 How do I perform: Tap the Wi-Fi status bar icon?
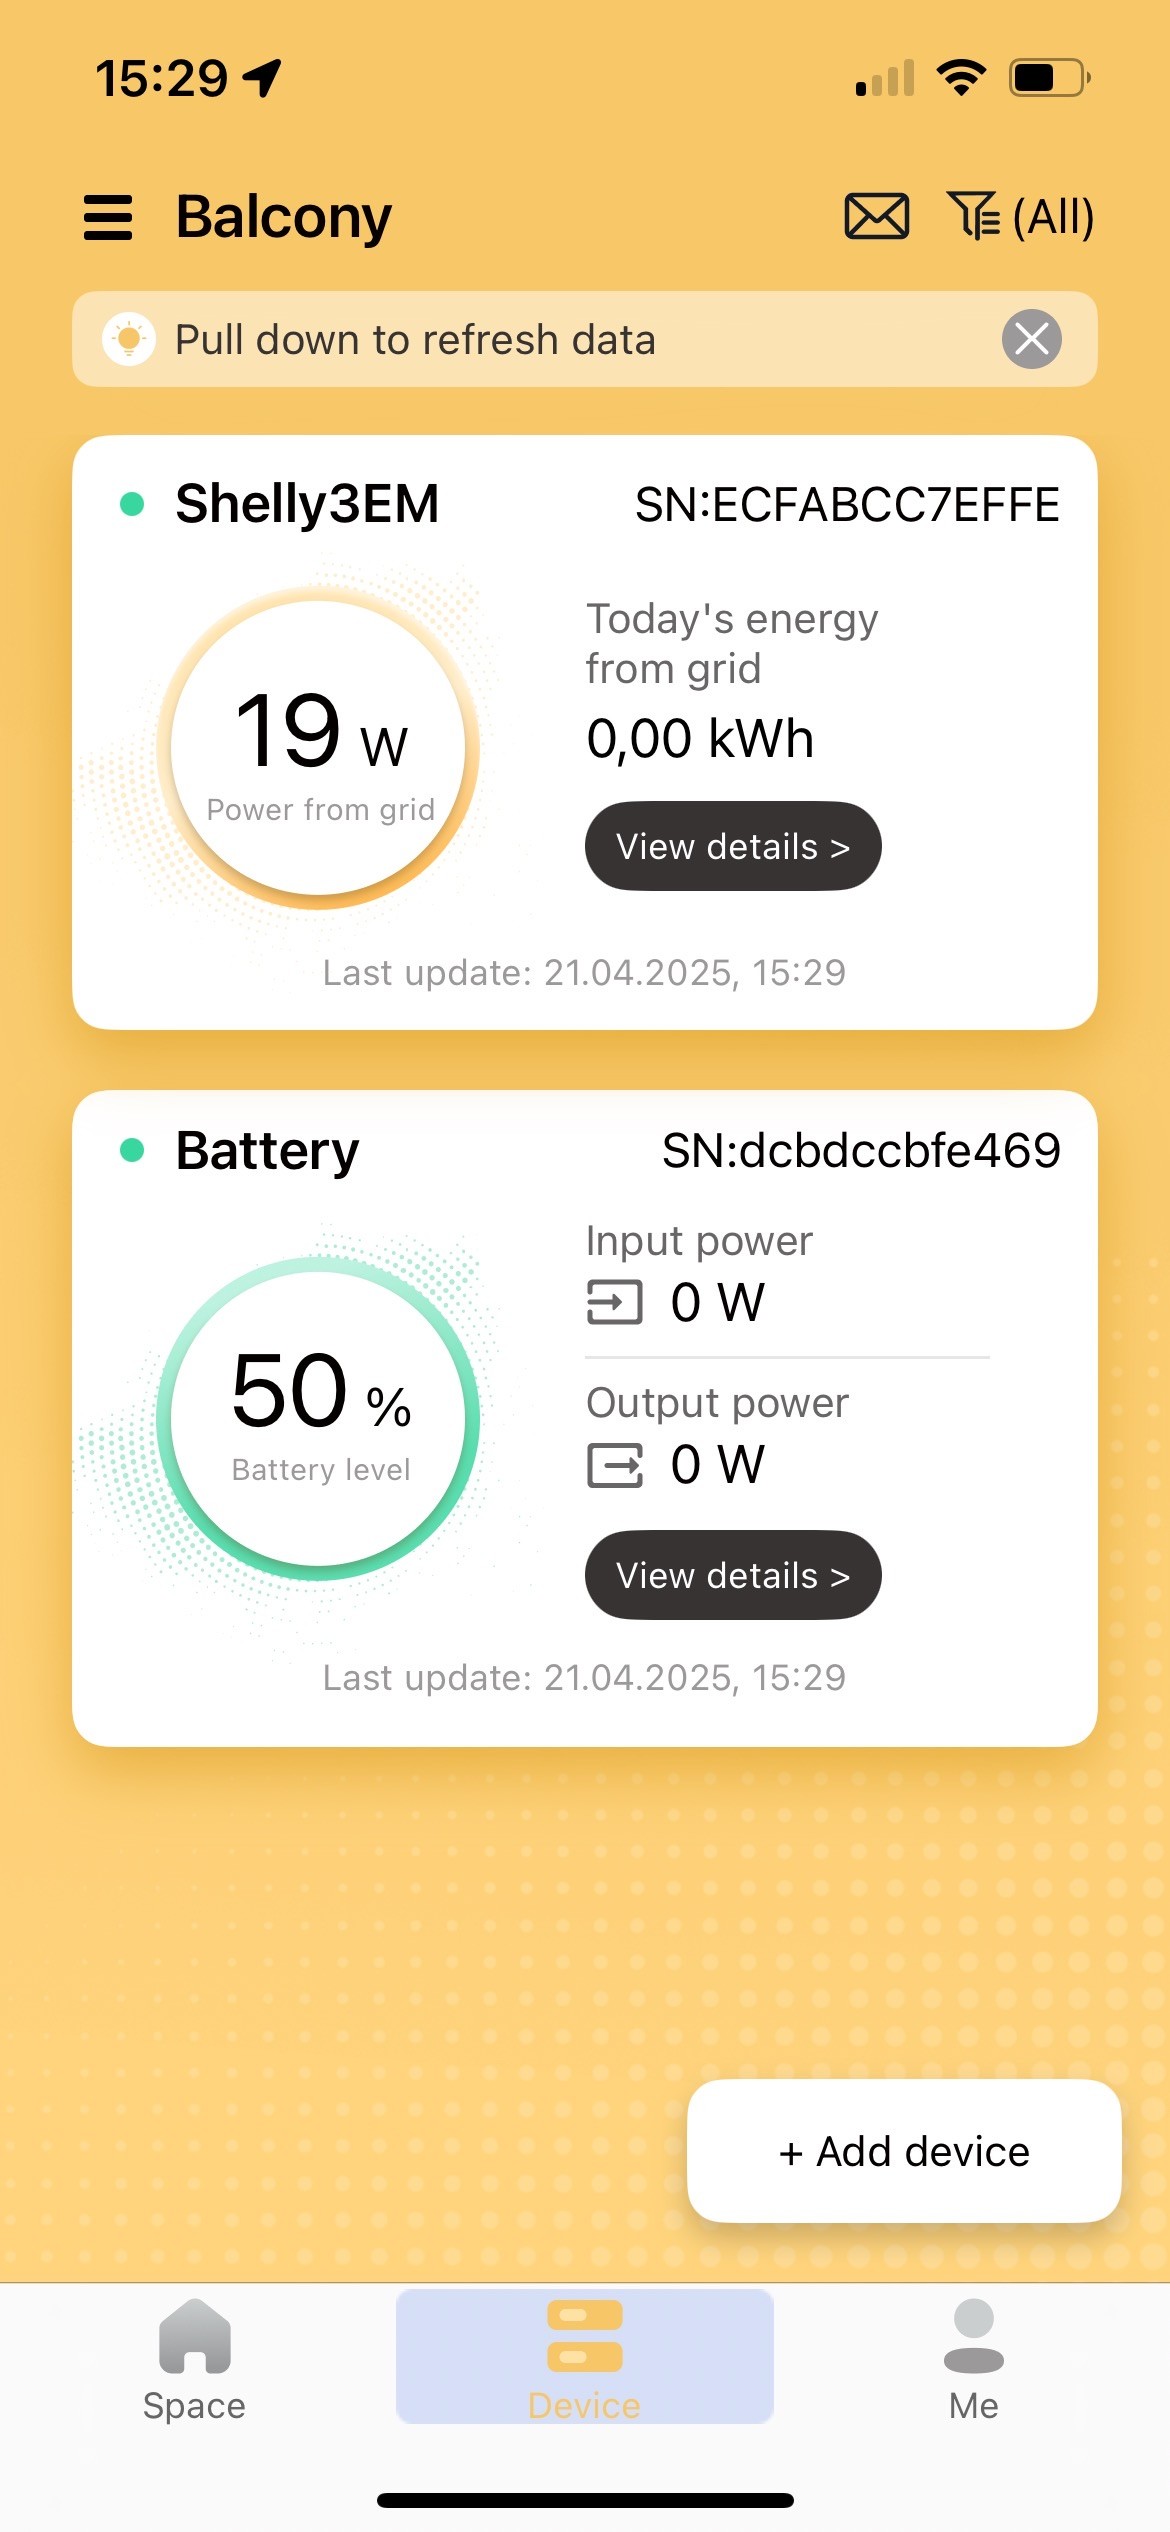(x=961, y=77)
